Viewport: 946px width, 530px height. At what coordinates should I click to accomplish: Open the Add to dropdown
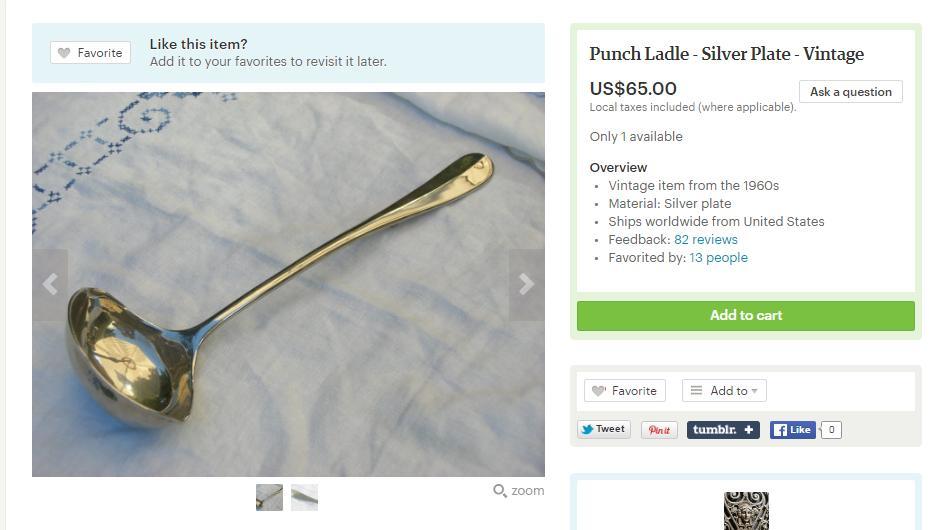coord(724,391)
